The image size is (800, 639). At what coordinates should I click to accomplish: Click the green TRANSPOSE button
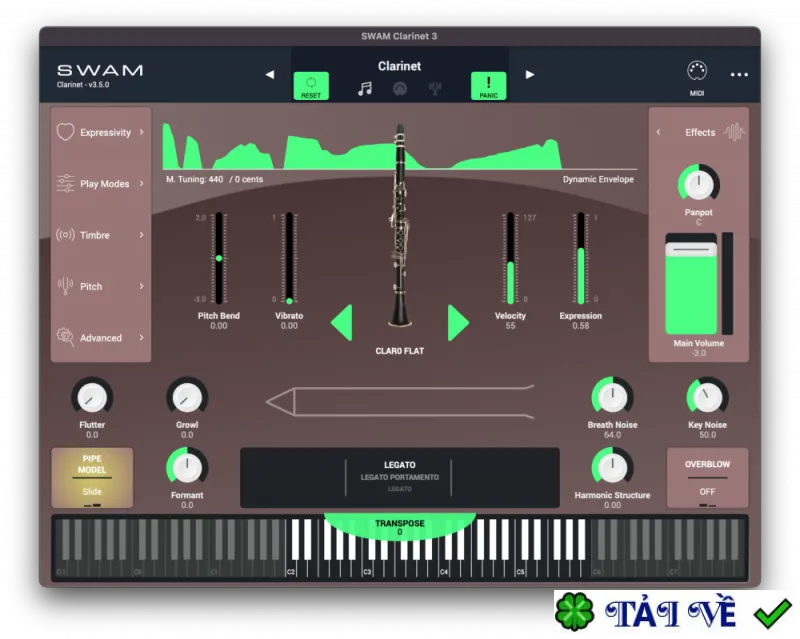399,526
